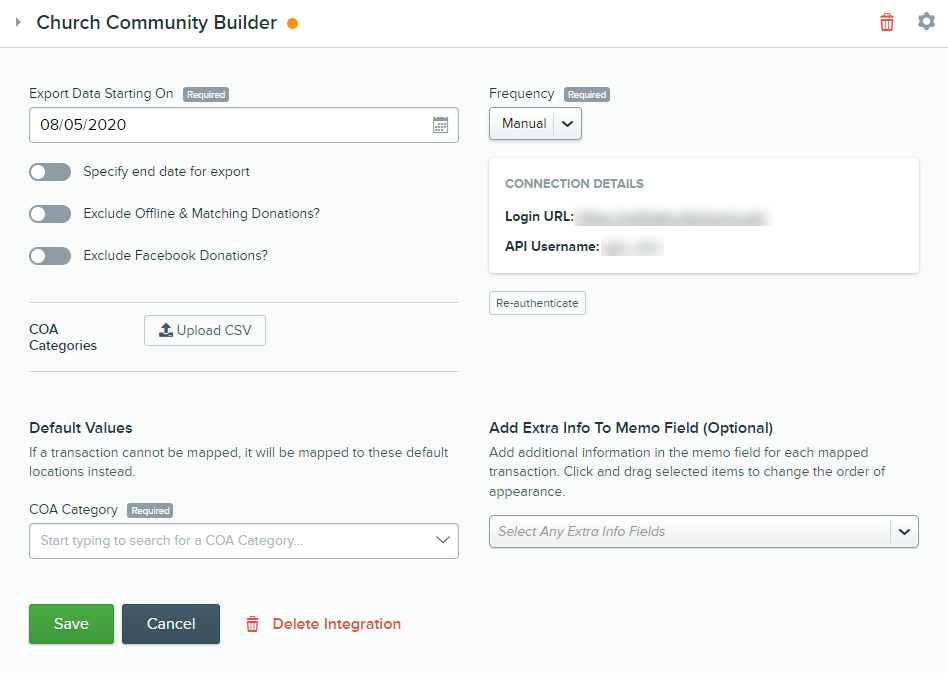Click the COA Categories label
Image resolution: width=948 pixels, height=673 pixels.
[63, 337]
